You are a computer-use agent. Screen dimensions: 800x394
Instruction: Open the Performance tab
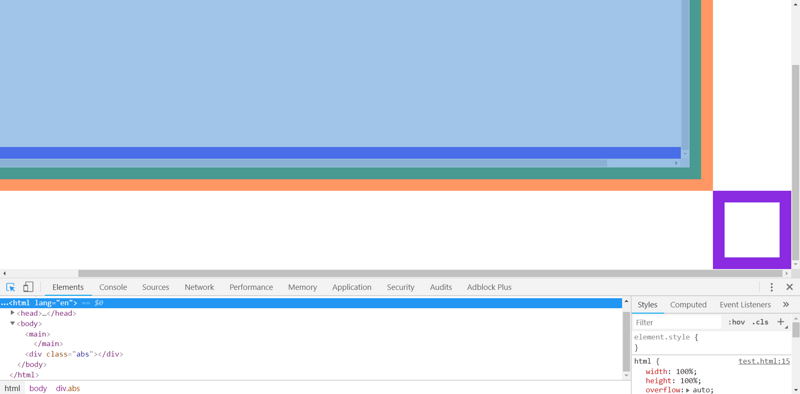[251, 287]
